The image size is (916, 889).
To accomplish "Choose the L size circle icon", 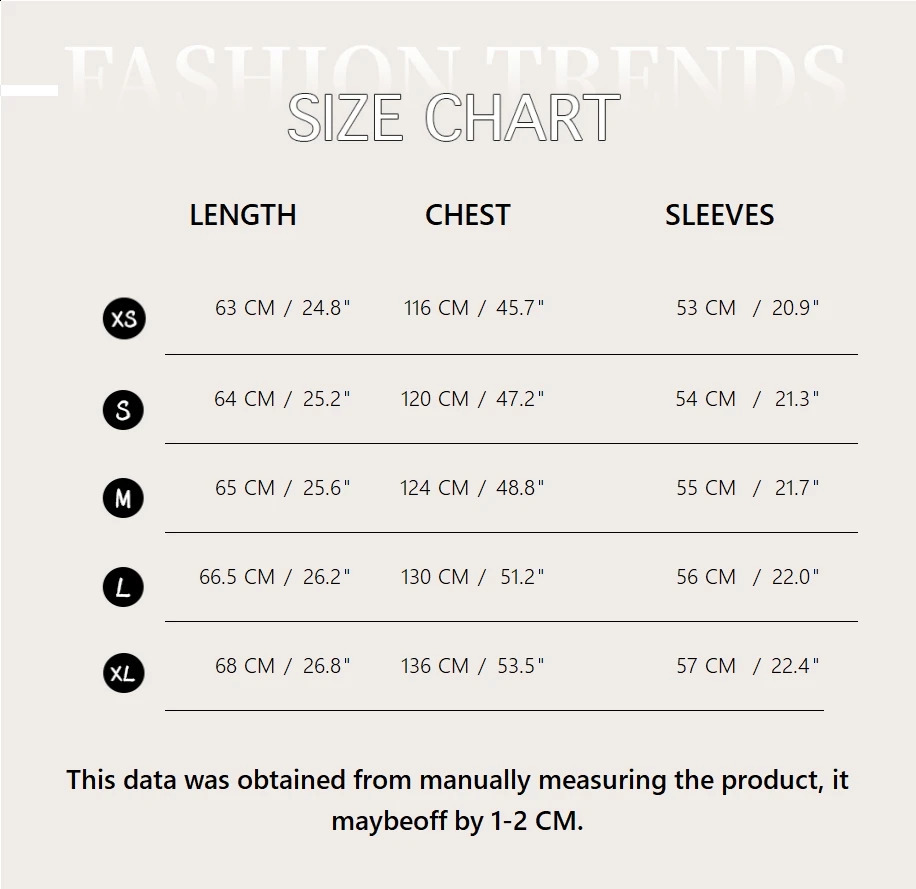I will (x=123, y=587).
